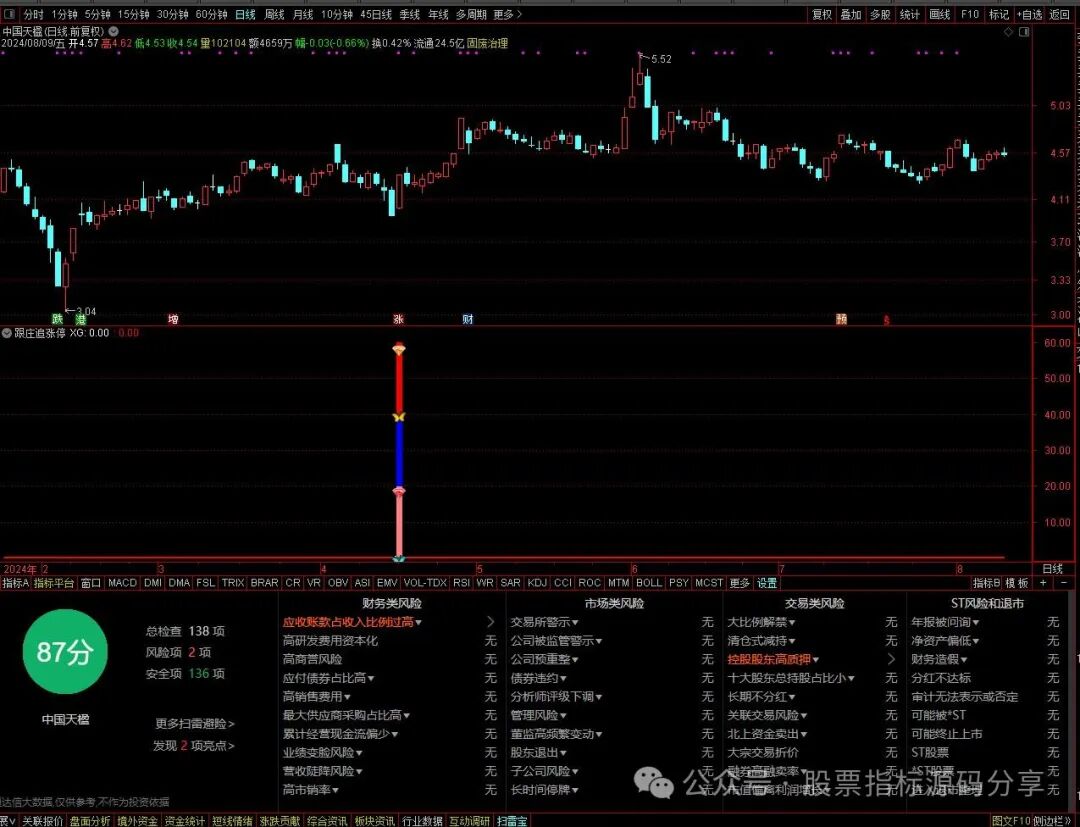
Task: Click the 5.52 high price label
Action: 661,59
